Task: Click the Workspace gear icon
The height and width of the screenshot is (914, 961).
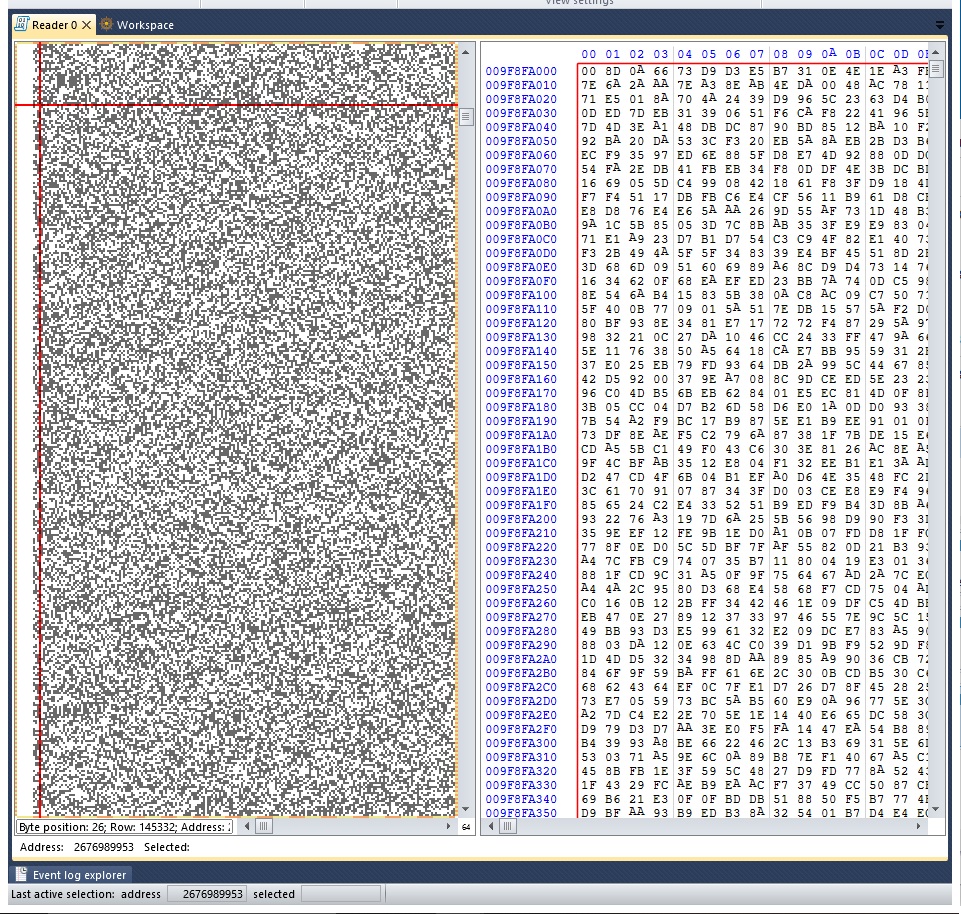Action: (106, 25)
